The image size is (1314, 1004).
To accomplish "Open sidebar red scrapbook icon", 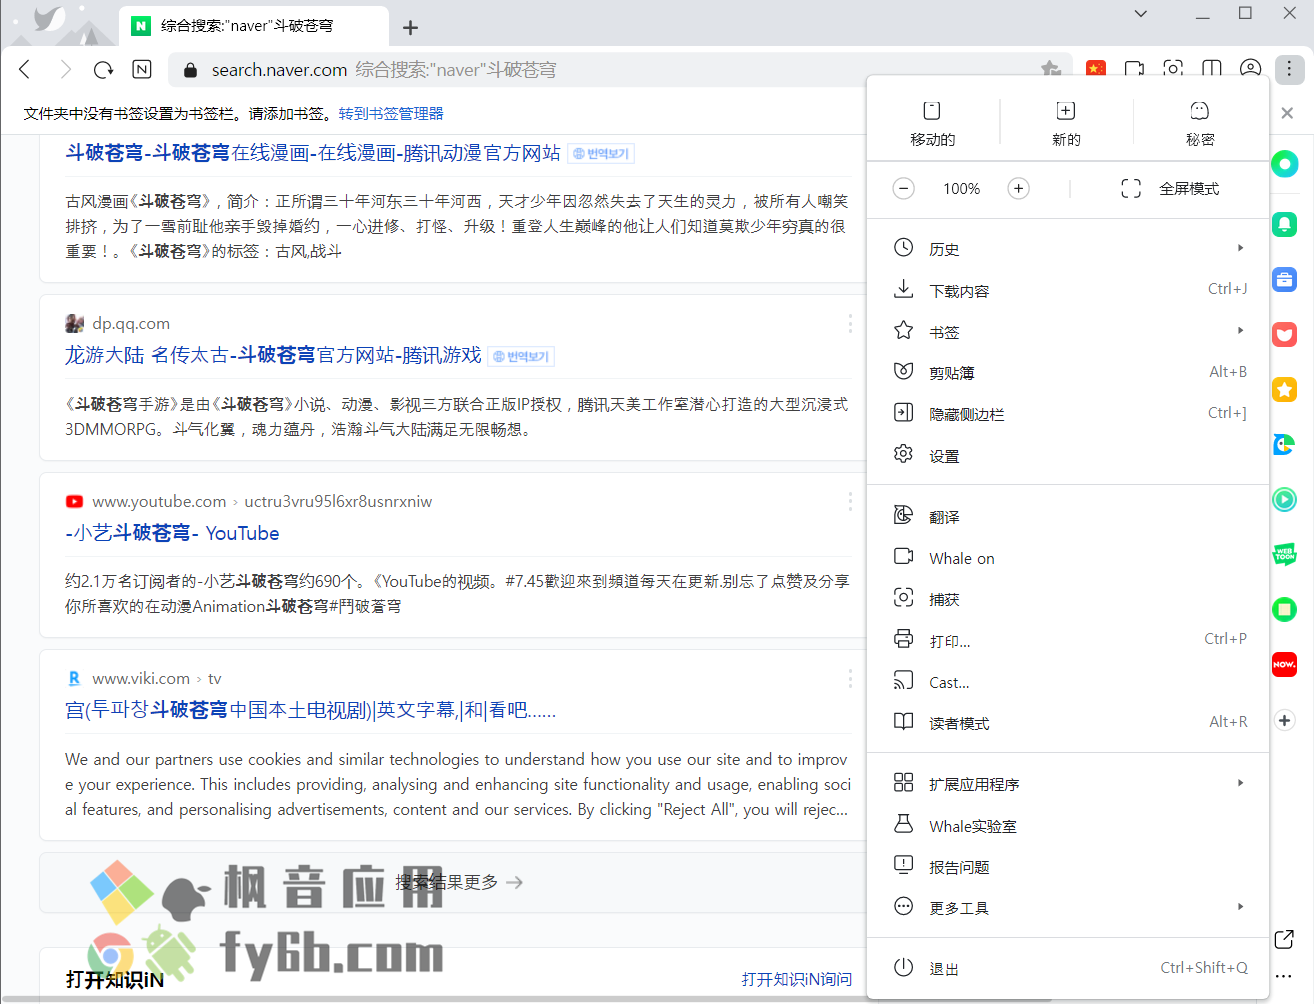I will (1285, 334).
